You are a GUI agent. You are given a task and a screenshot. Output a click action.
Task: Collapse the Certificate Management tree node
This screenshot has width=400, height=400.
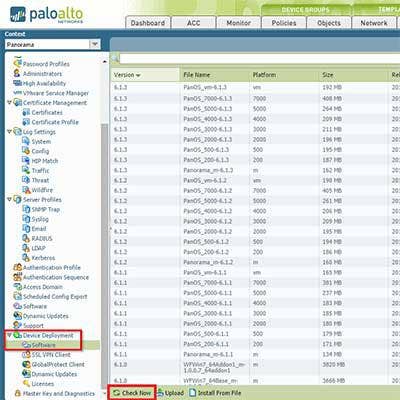tap(9, 103)
